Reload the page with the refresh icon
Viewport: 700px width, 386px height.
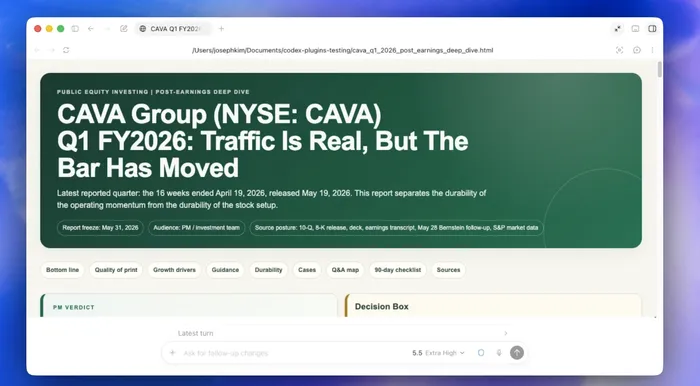coord(66,50)
